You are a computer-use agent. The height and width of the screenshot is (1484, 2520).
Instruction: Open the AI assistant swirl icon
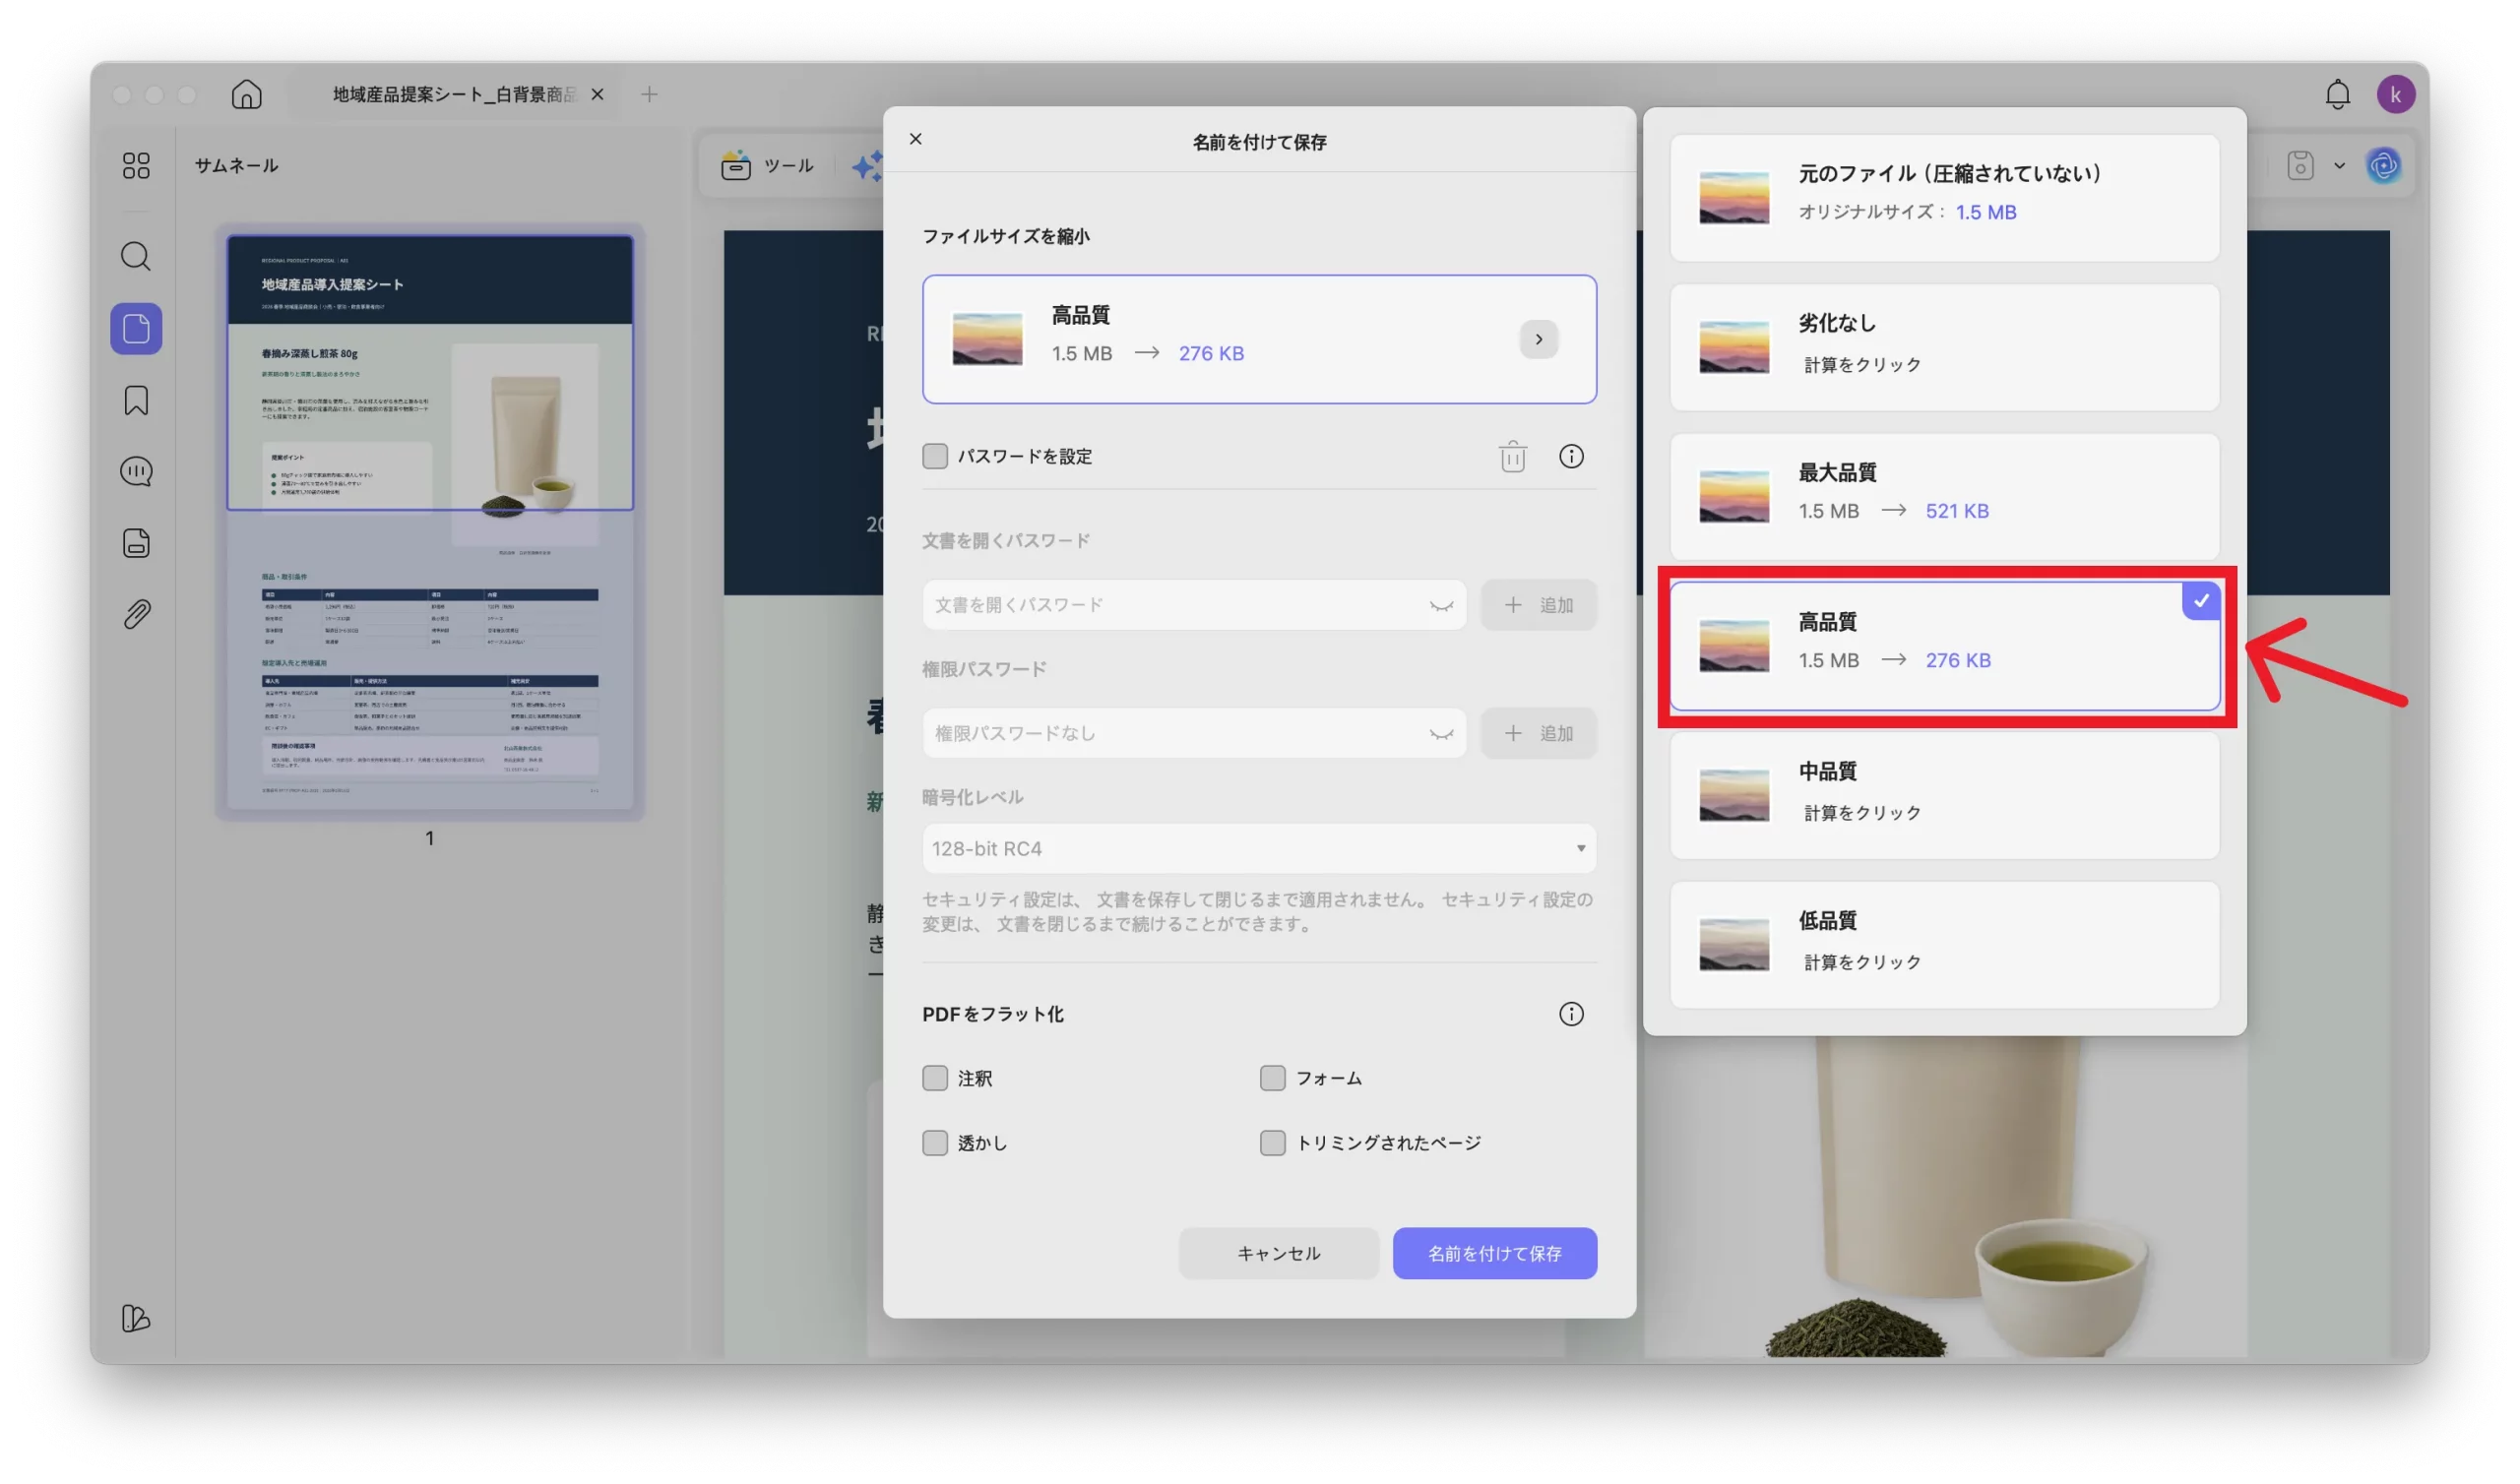coord(2383,165)
